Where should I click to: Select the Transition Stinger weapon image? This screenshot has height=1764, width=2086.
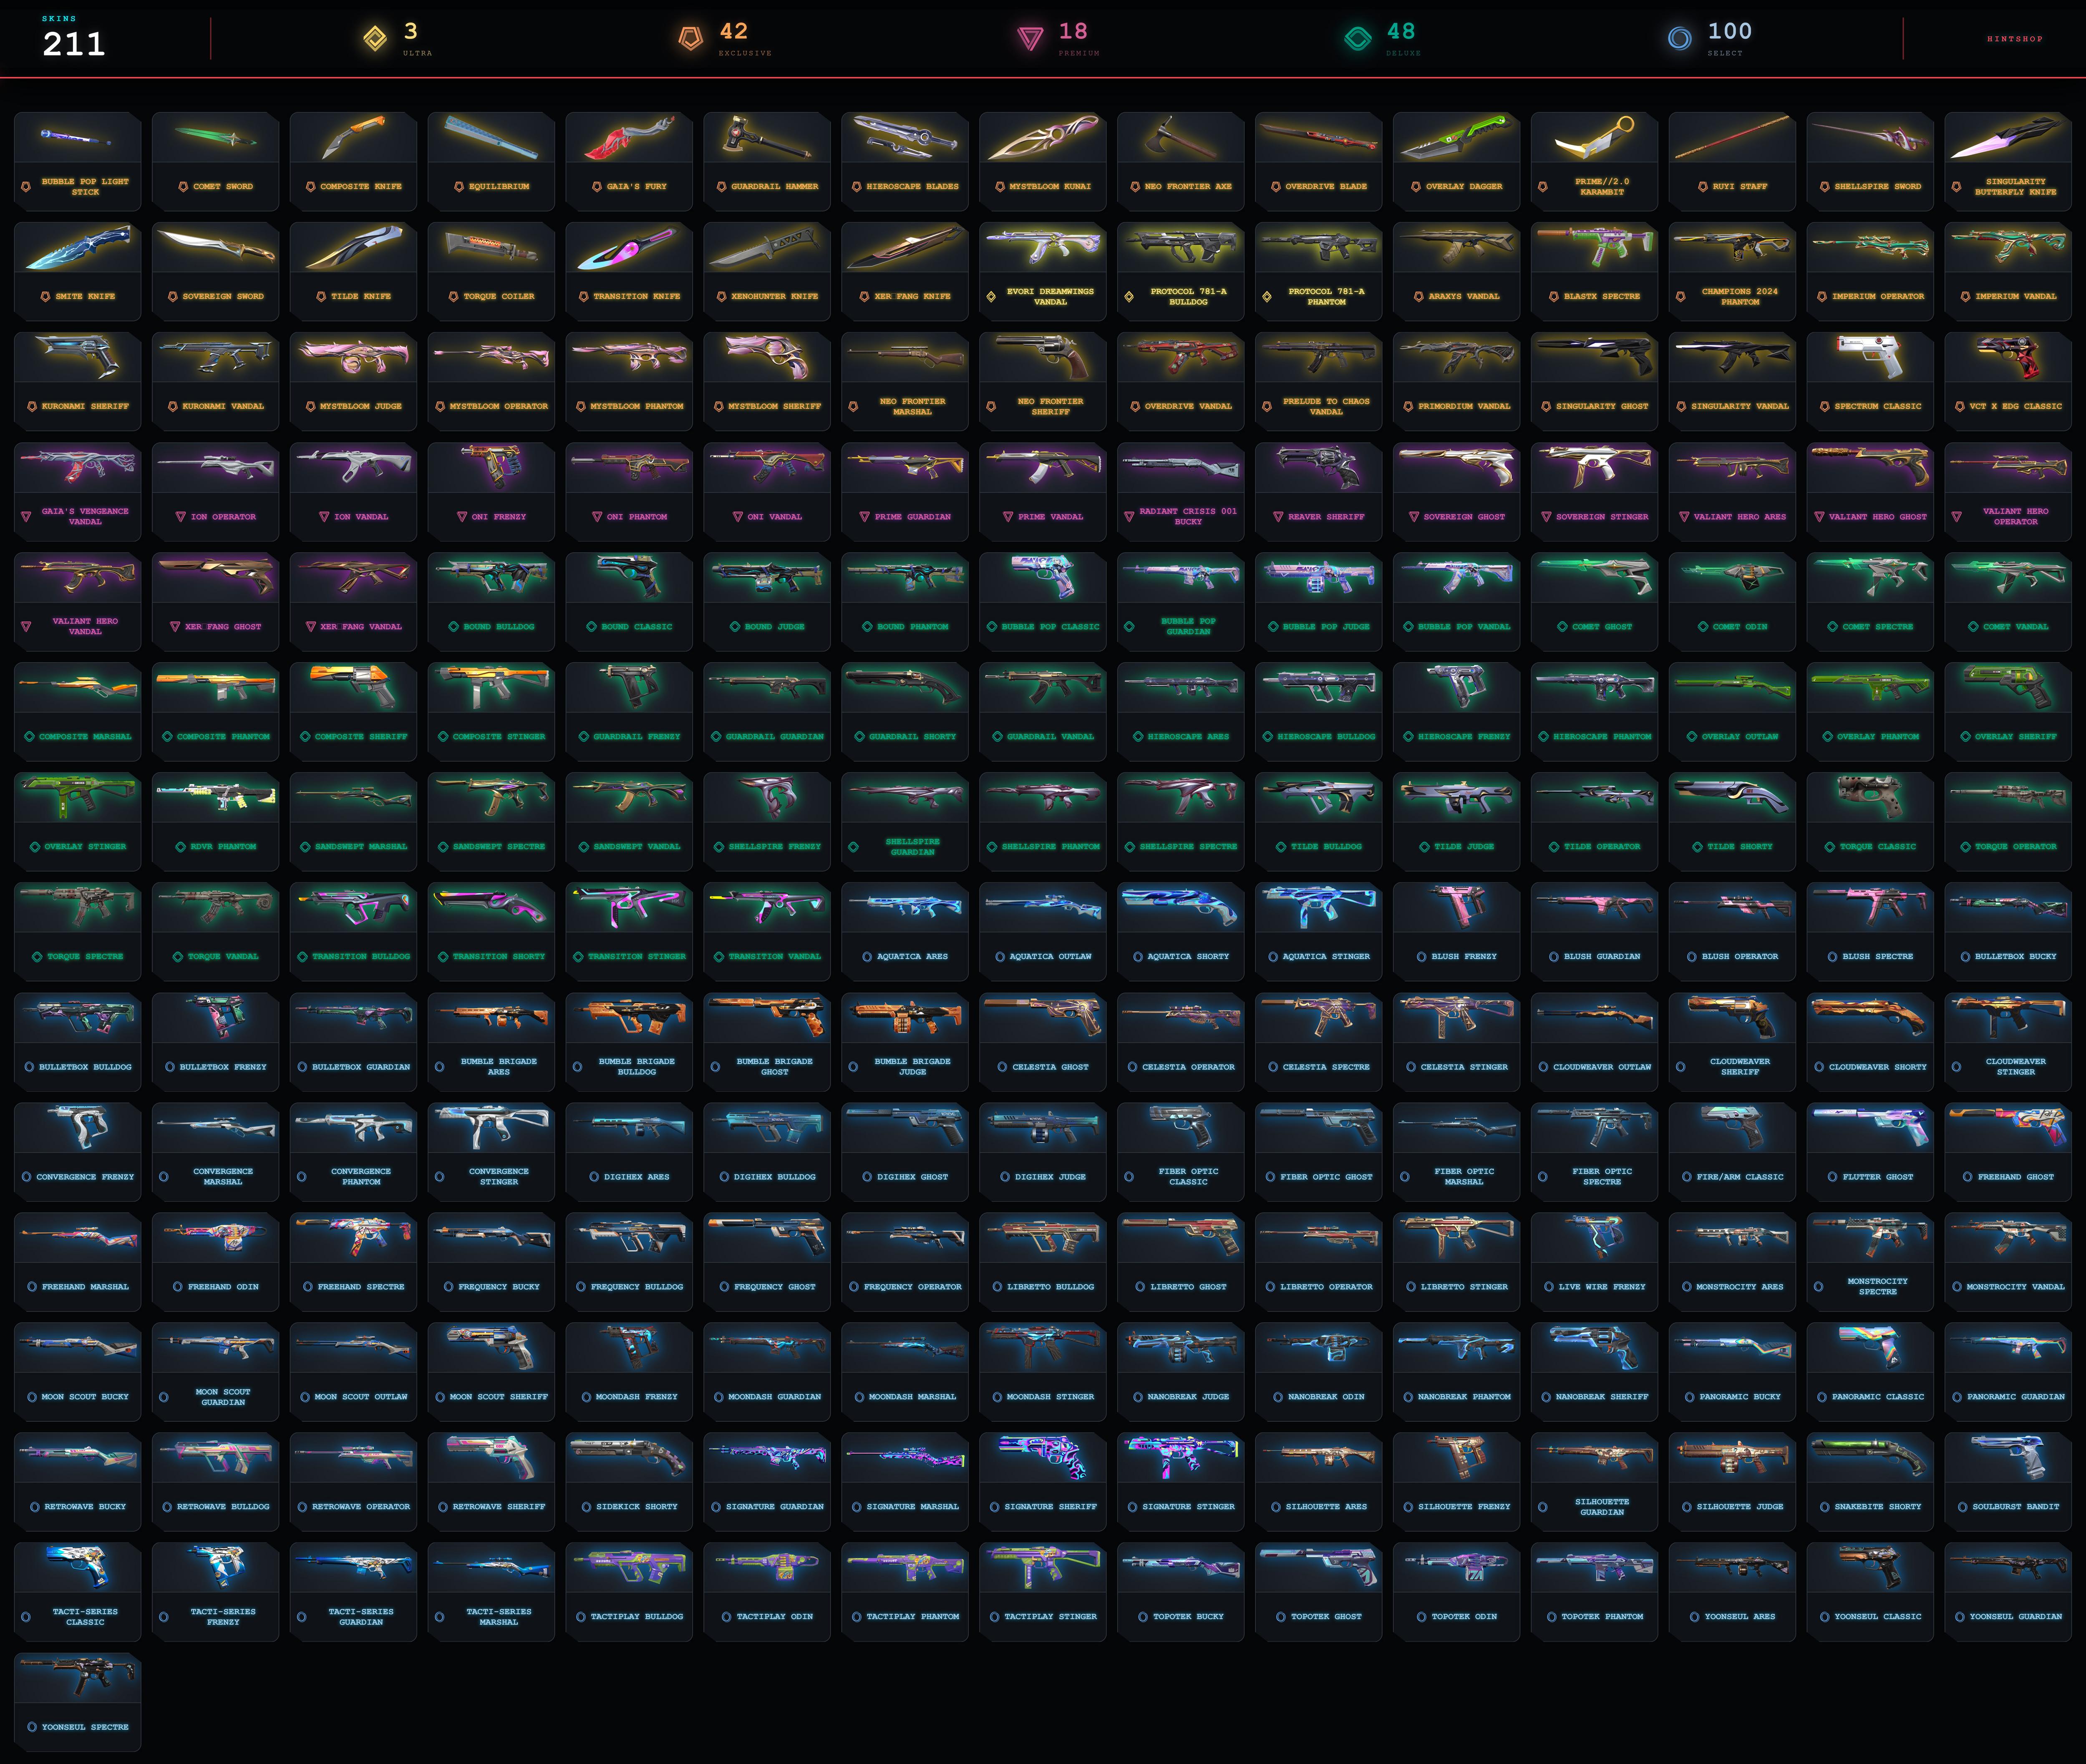pyautogui.click(x=629, y=907)
